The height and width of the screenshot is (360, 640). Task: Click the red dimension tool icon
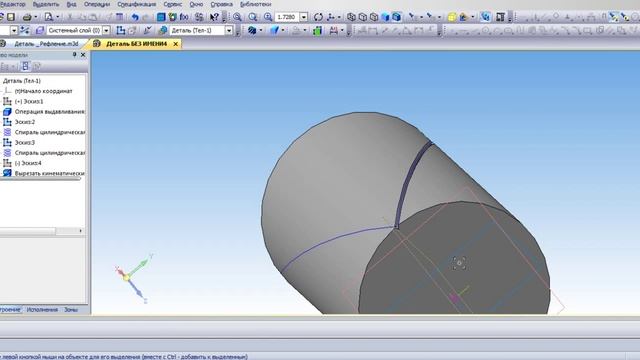click(x=334, y=30)
